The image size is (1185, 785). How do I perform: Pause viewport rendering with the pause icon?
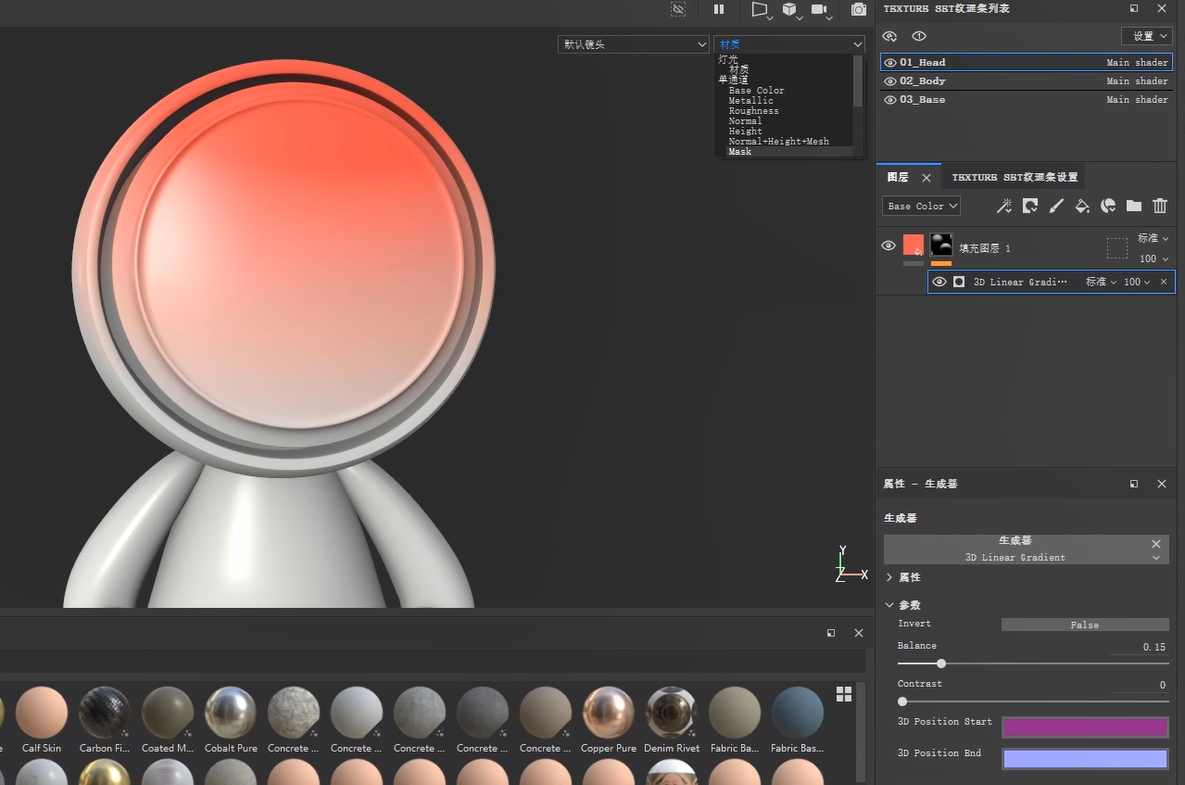(719, 9)
